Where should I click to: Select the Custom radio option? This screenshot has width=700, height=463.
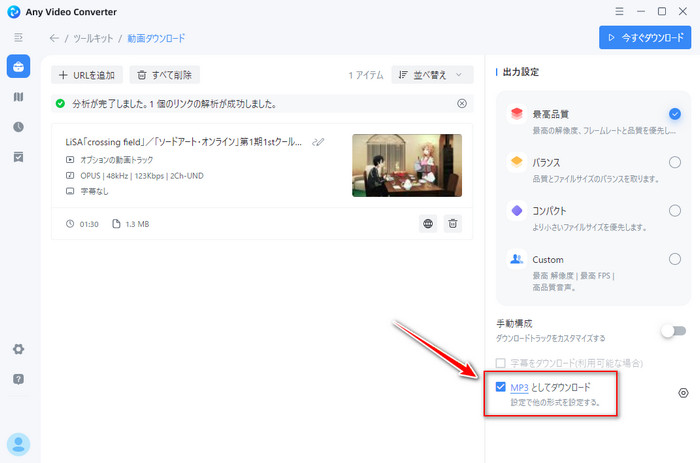point(675,259)
